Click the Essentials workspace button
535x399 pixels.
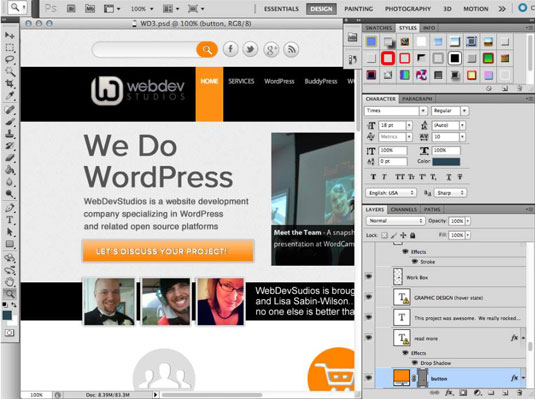pos(281,9)
